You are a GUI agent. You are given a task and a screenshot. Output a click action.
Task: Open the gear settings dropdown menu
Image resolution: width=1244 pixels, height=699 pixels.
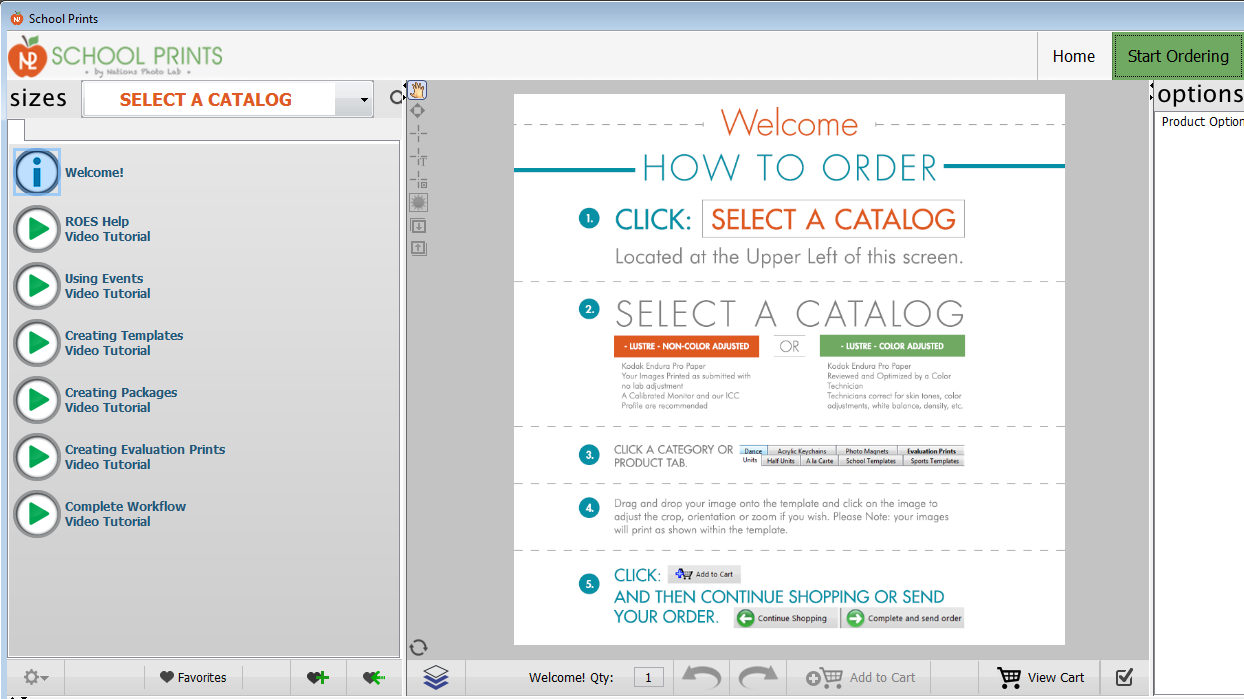36,677
